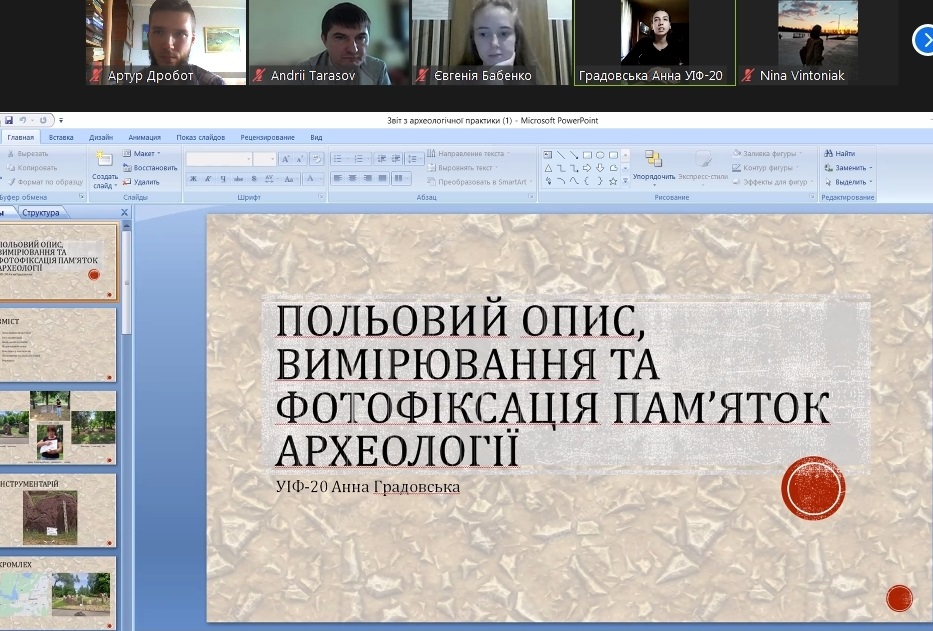Toggle italic К formatting

point(208,179)
